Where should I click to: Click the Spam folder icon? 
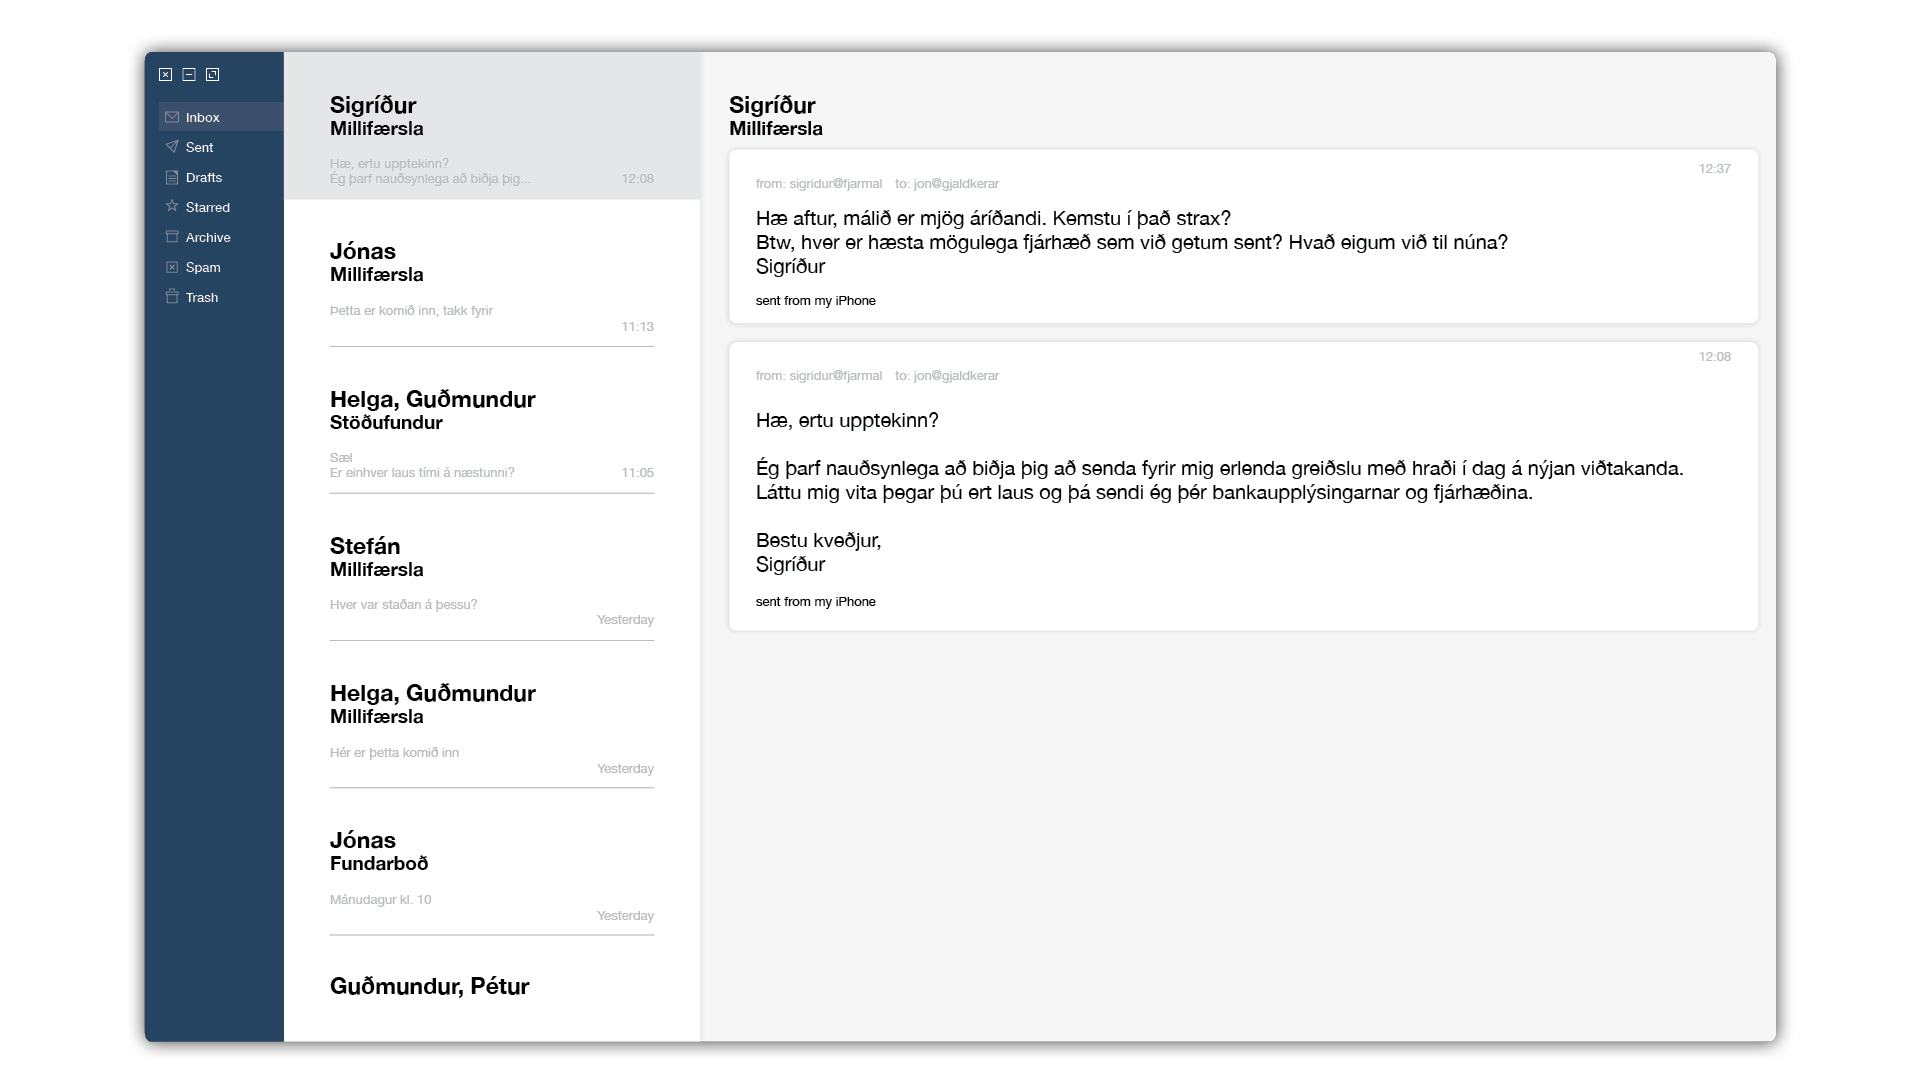pos(172,267)
